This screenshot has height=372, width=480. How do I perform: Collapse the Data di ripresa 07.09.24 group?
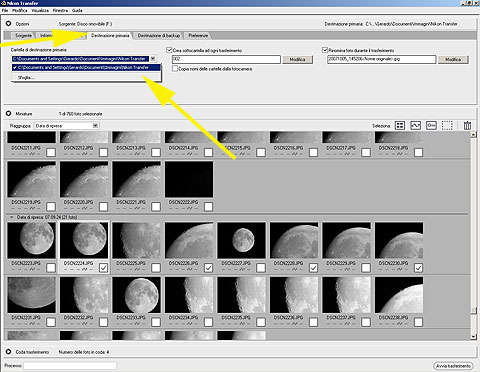point(12,217)
